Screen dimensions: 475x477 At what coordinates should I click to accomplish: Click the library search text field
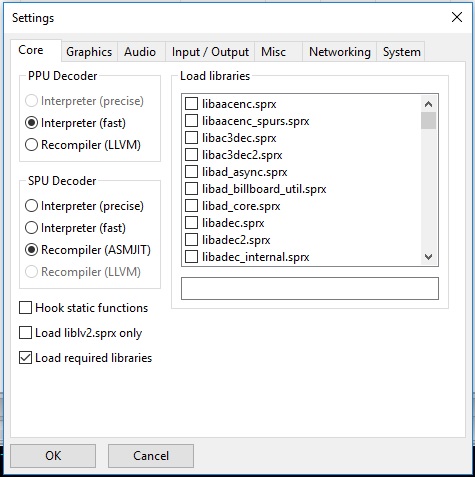click(310, 288)
